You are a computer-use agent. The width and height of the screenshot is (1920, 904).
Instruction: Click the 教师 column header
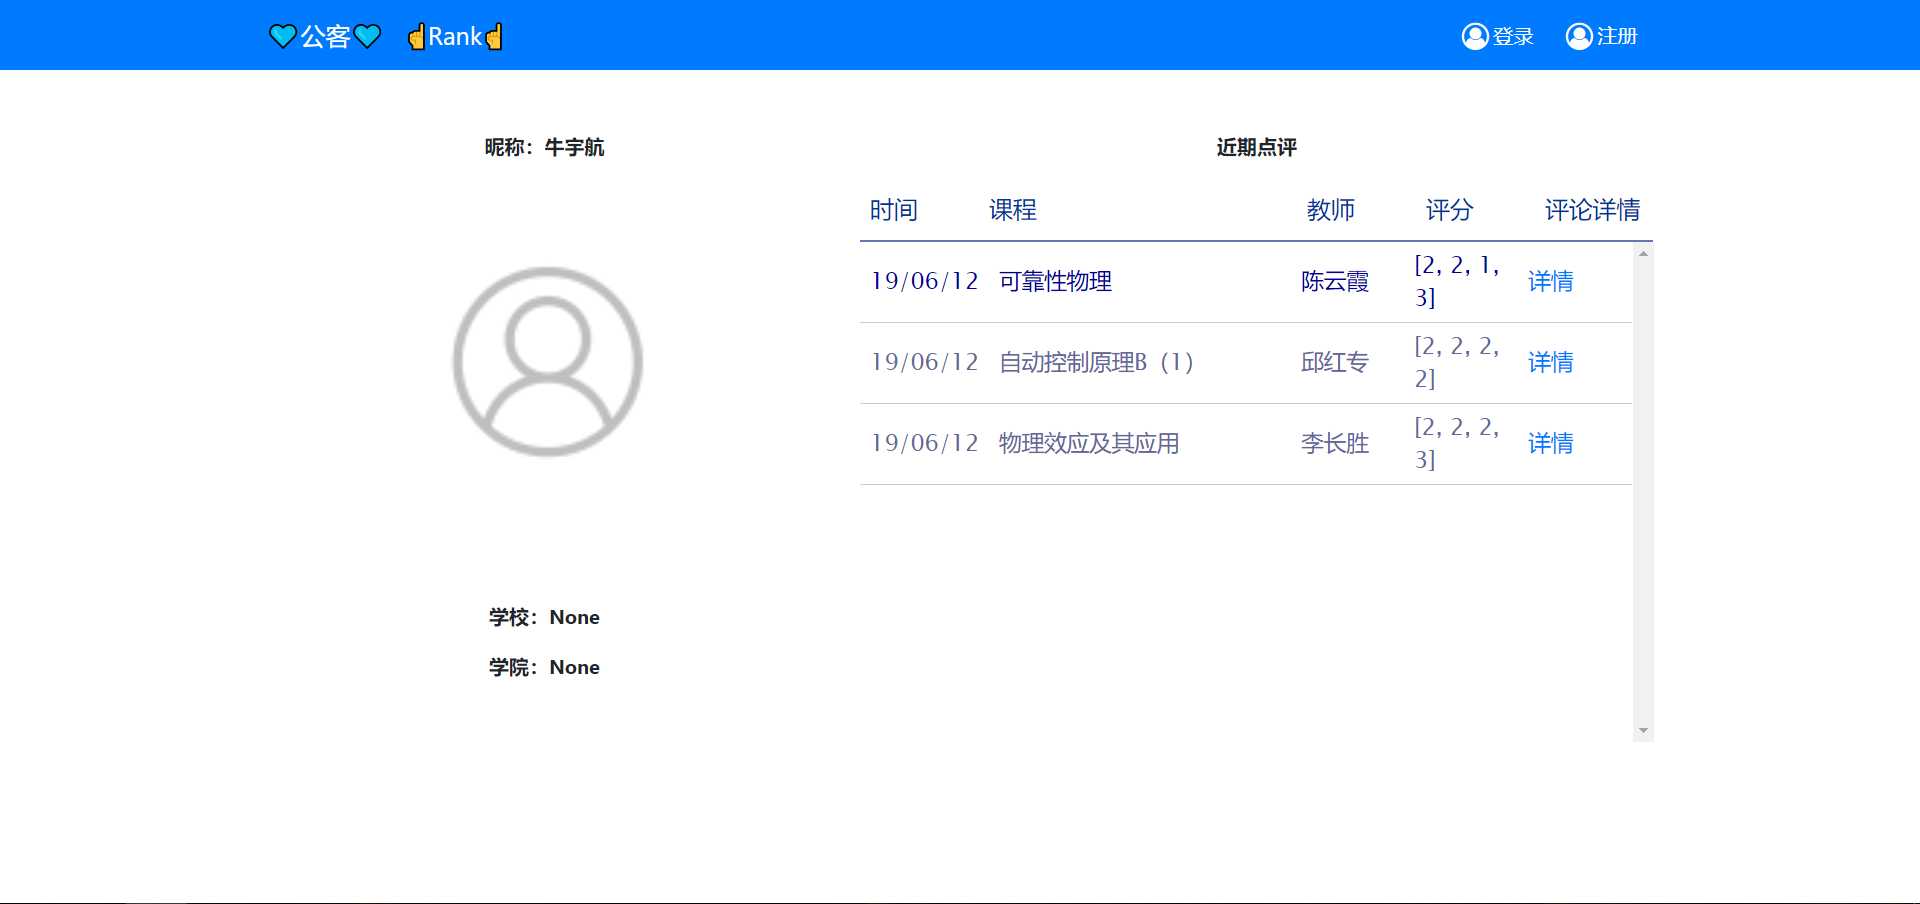click(1331, 210)
